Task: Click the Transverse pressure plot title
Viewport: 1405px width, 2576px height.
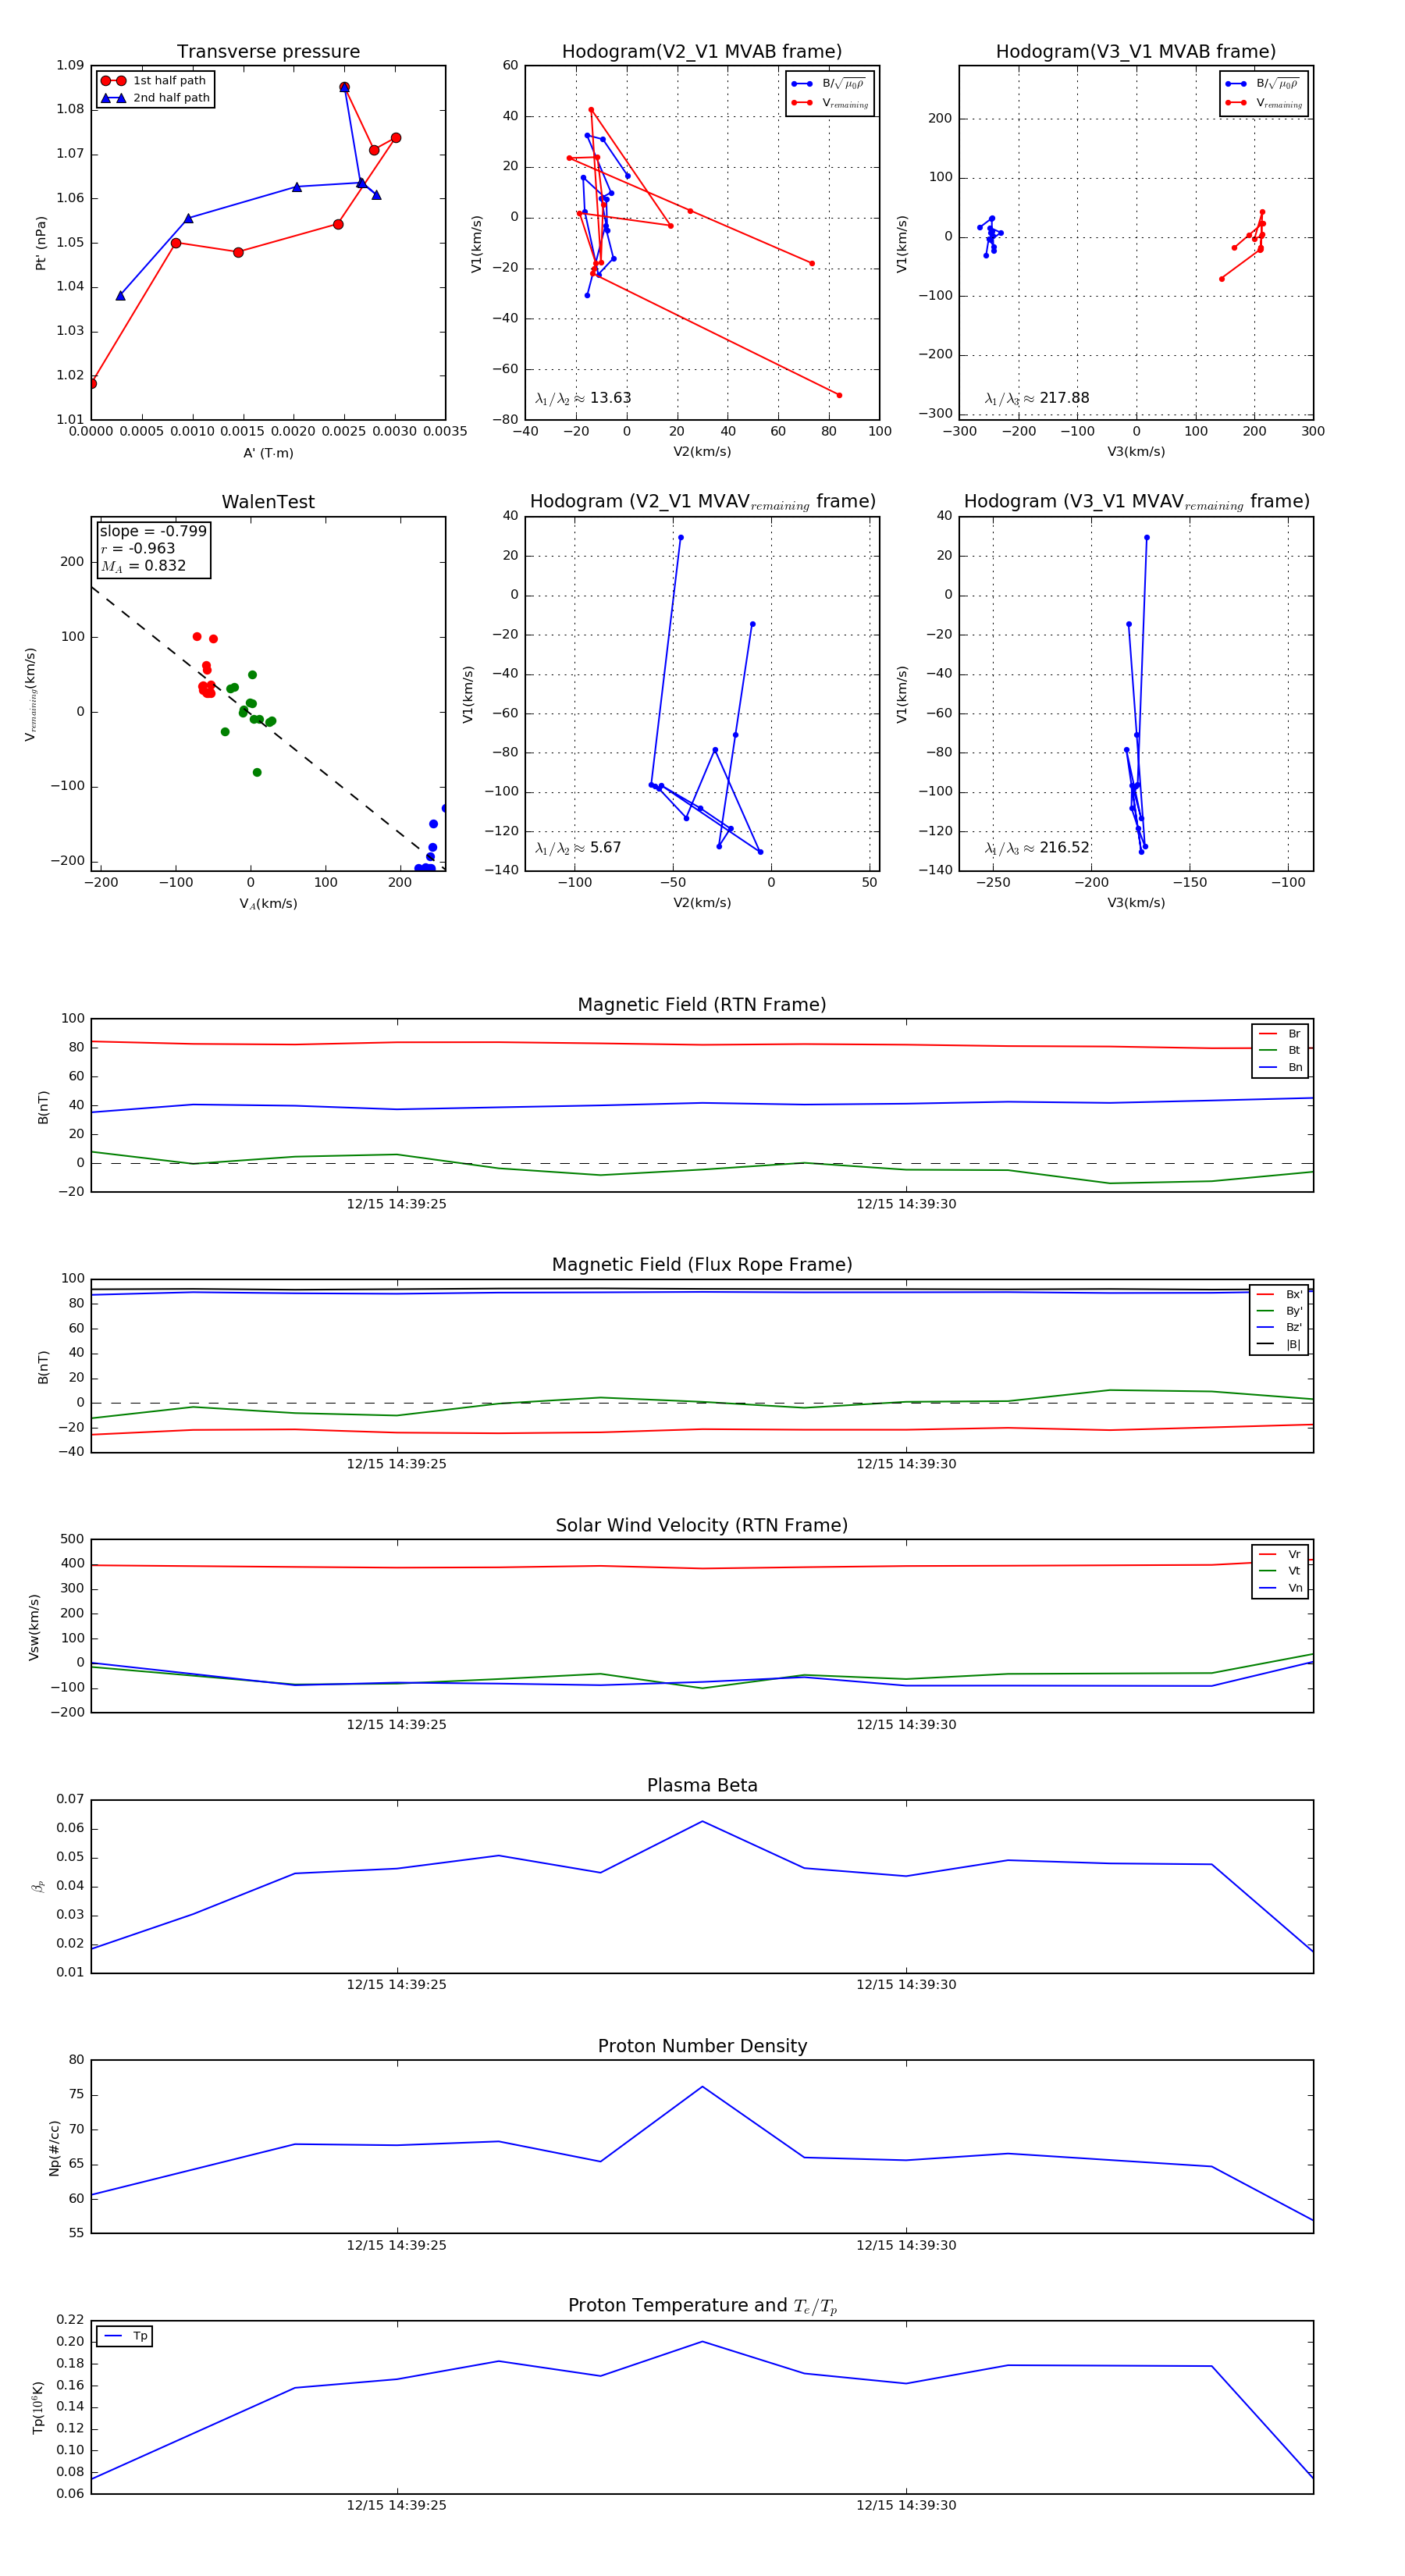Action: (x=268, y=52)
